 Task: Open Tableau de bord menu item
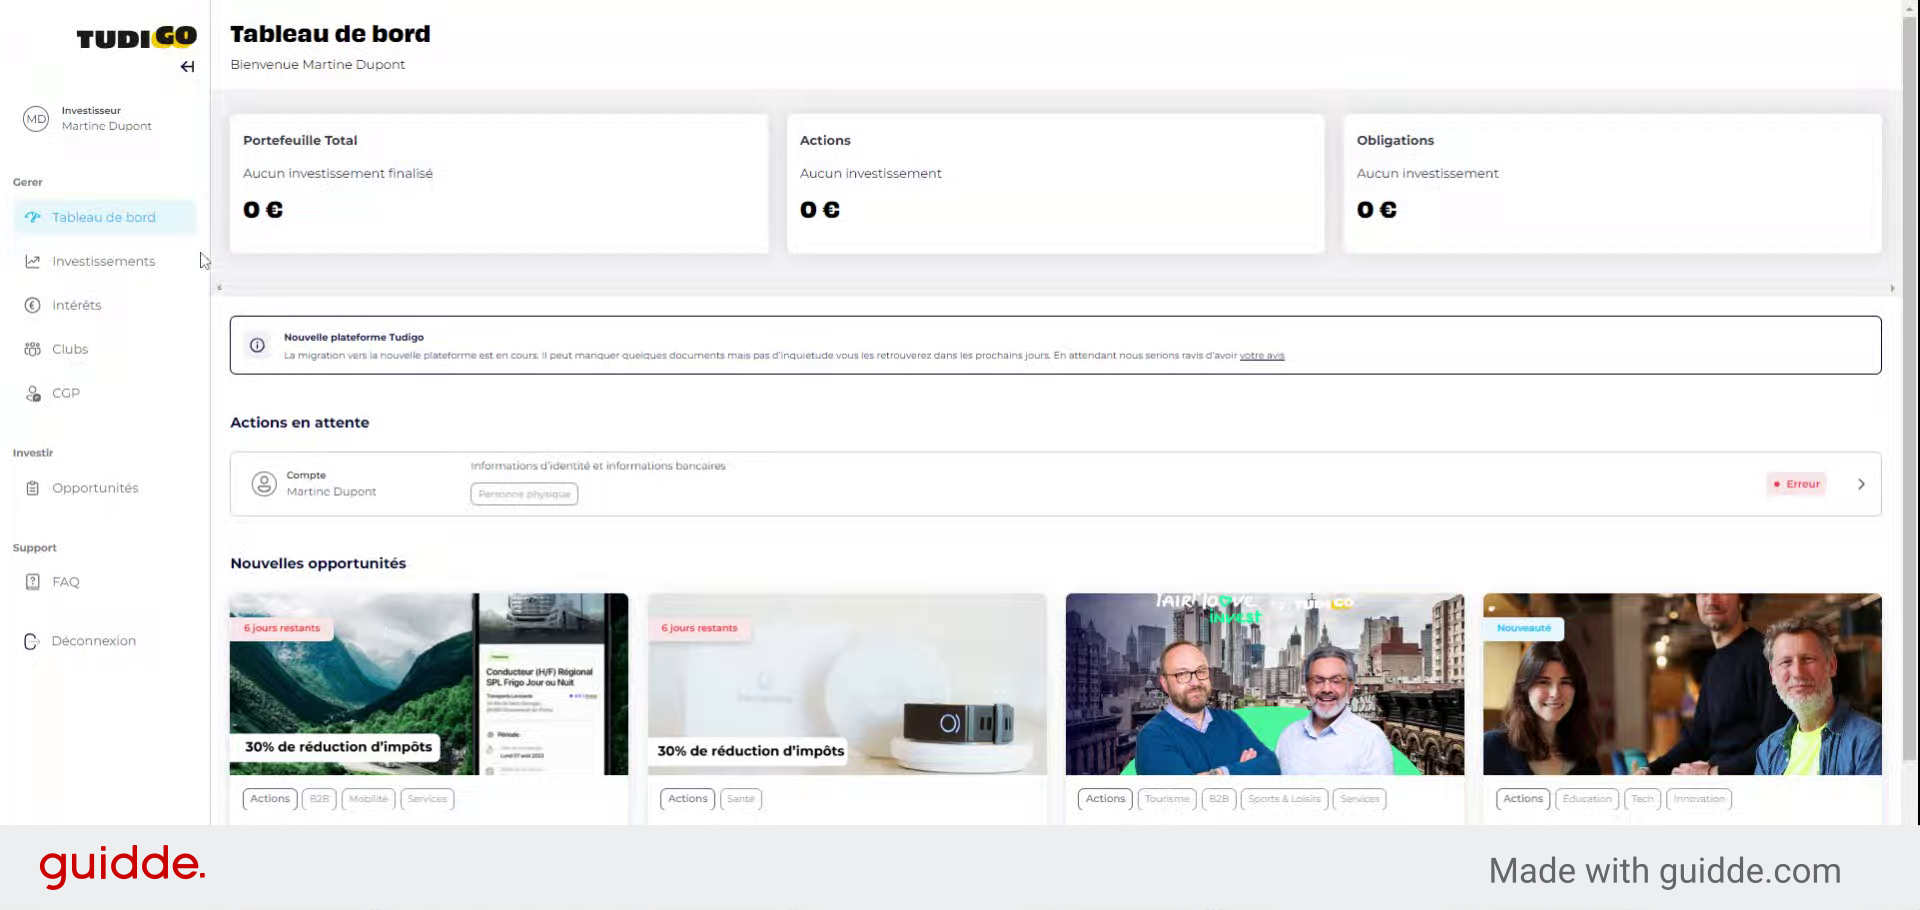click(105, 217)
